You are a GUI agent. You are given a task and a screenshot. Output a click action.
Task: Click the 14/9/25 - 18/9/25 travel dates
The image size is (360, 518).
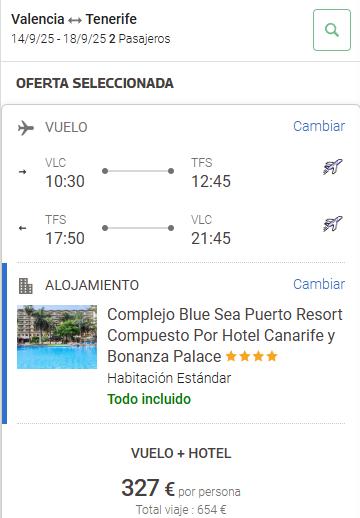(59, 39)
